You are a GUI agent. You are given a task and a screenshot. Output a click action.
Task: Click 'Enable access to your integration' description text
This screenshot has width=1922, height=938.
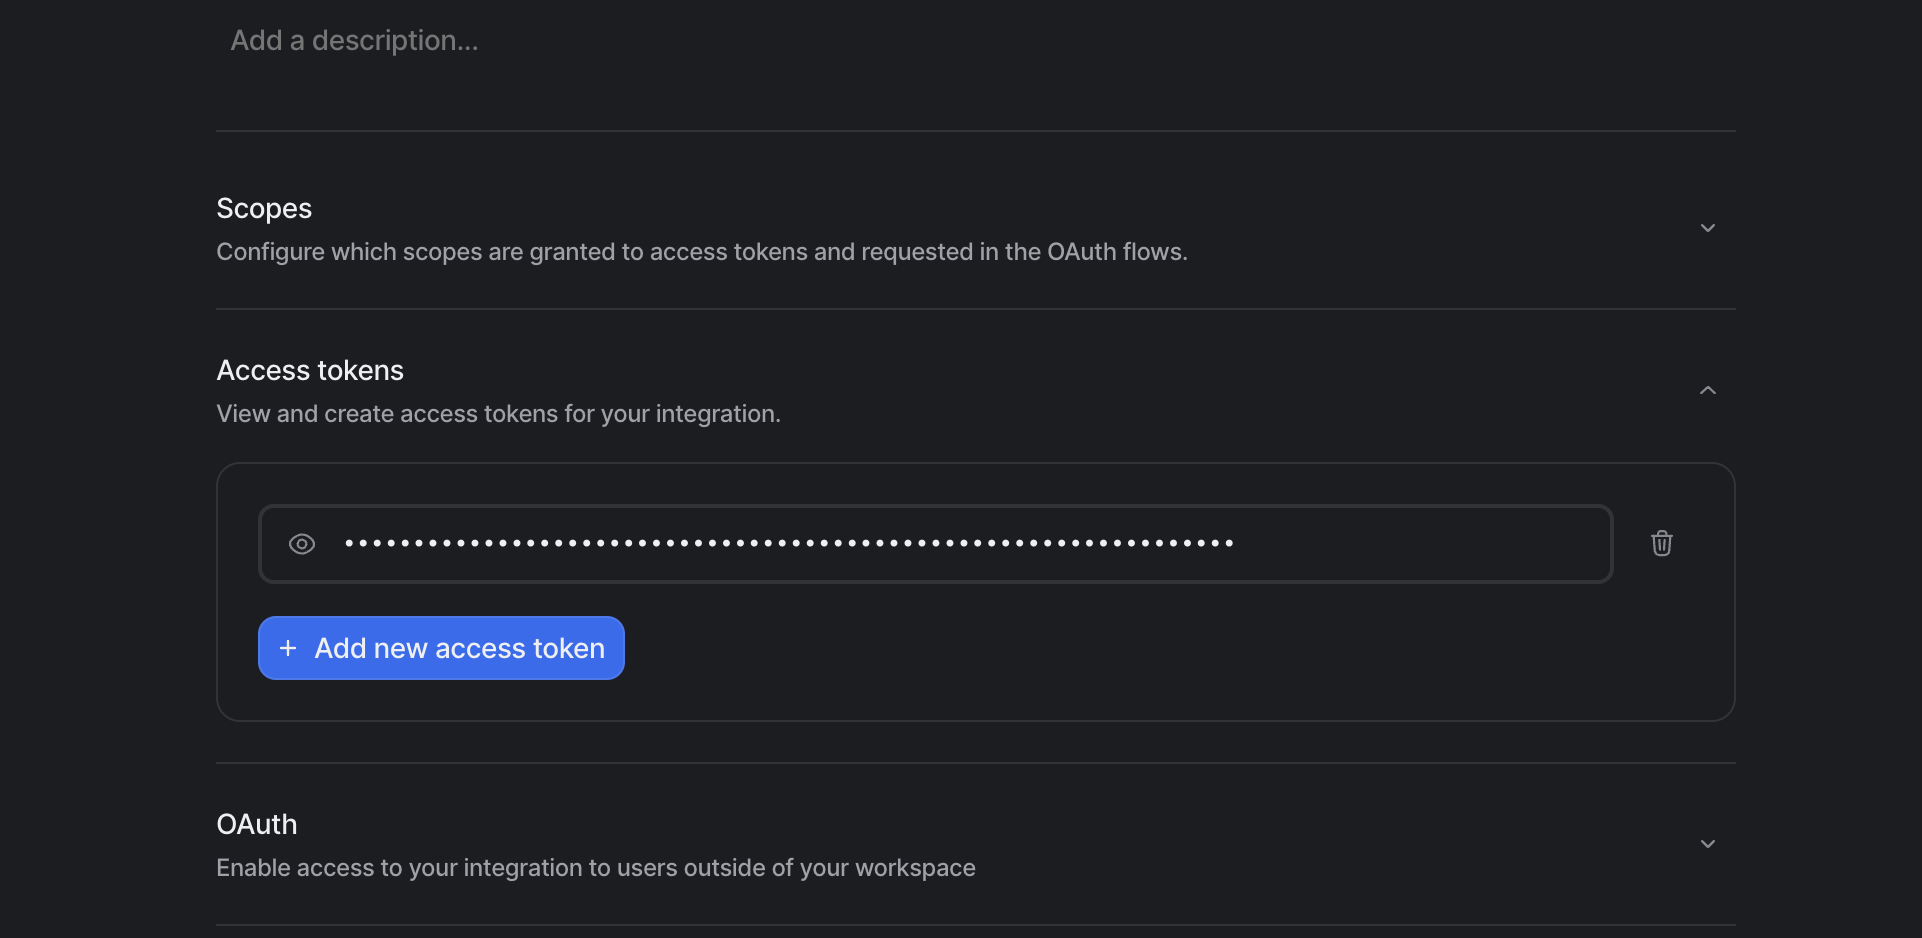tap(595, 868)
